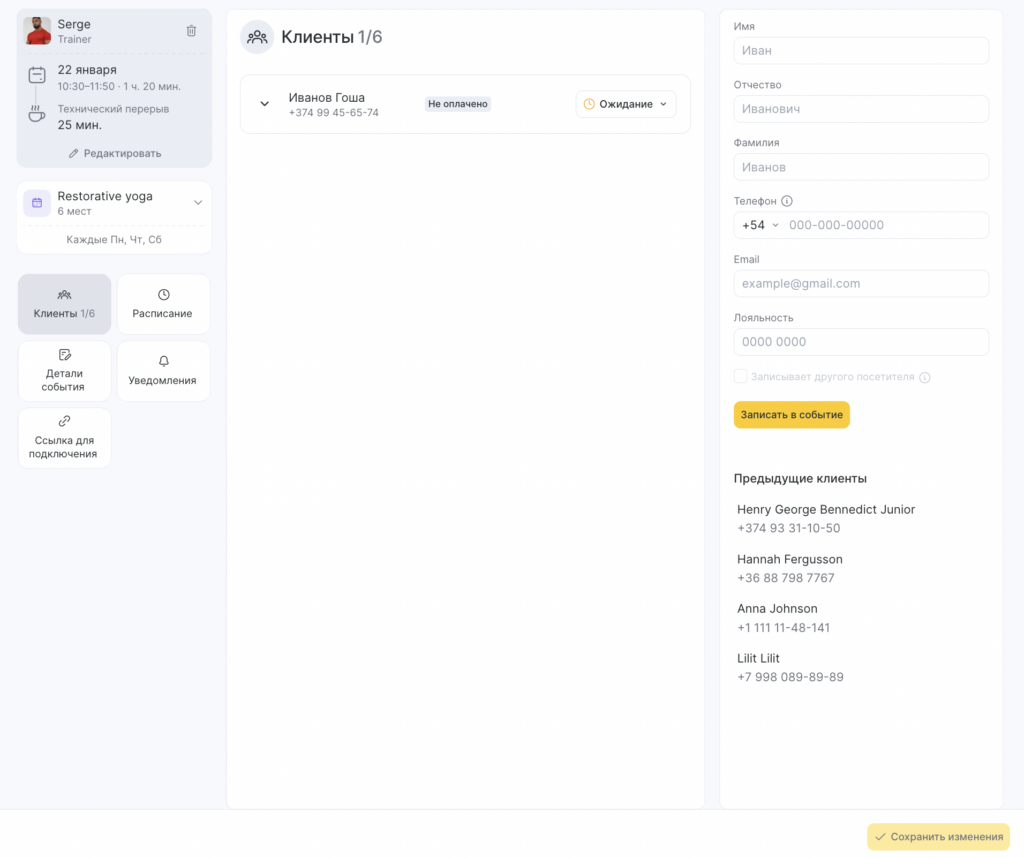Click the info icon beside Телефон label
Image resolution: width=1024 pixels, height=858 pixels.
(787, 201)
